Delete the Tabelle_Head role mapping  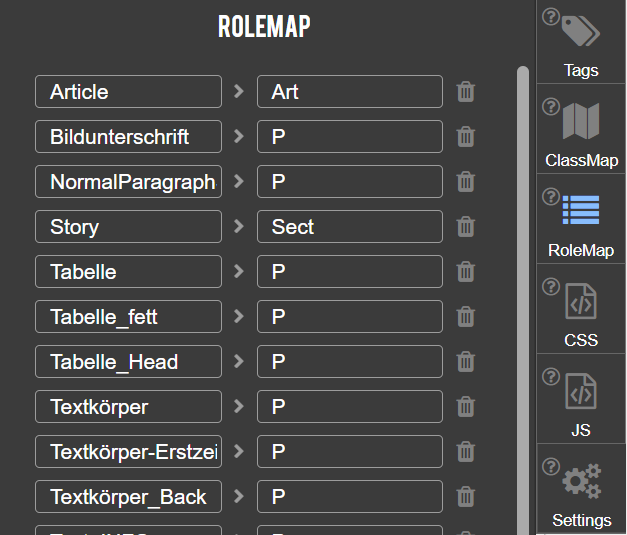point(466,362)
